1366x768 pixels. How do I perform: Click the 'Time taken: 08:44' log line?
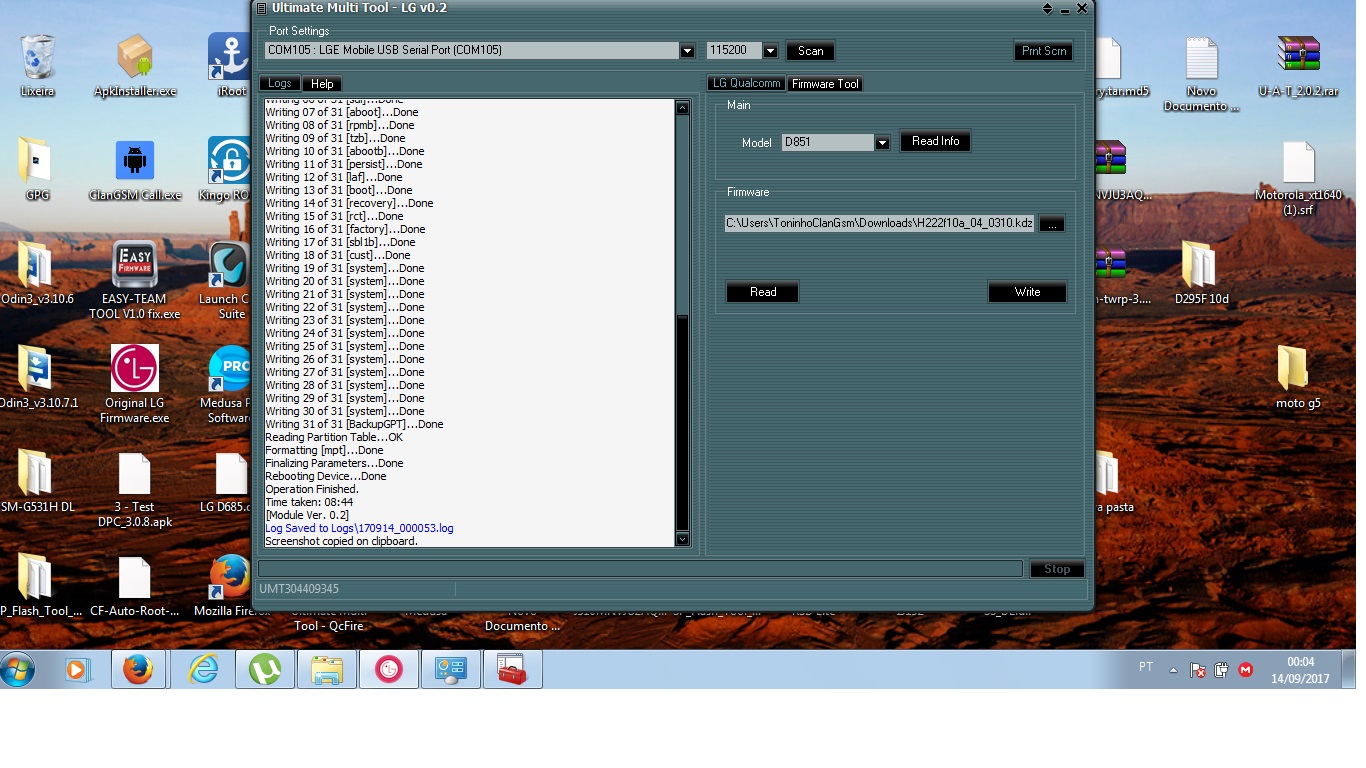[308, 502]
